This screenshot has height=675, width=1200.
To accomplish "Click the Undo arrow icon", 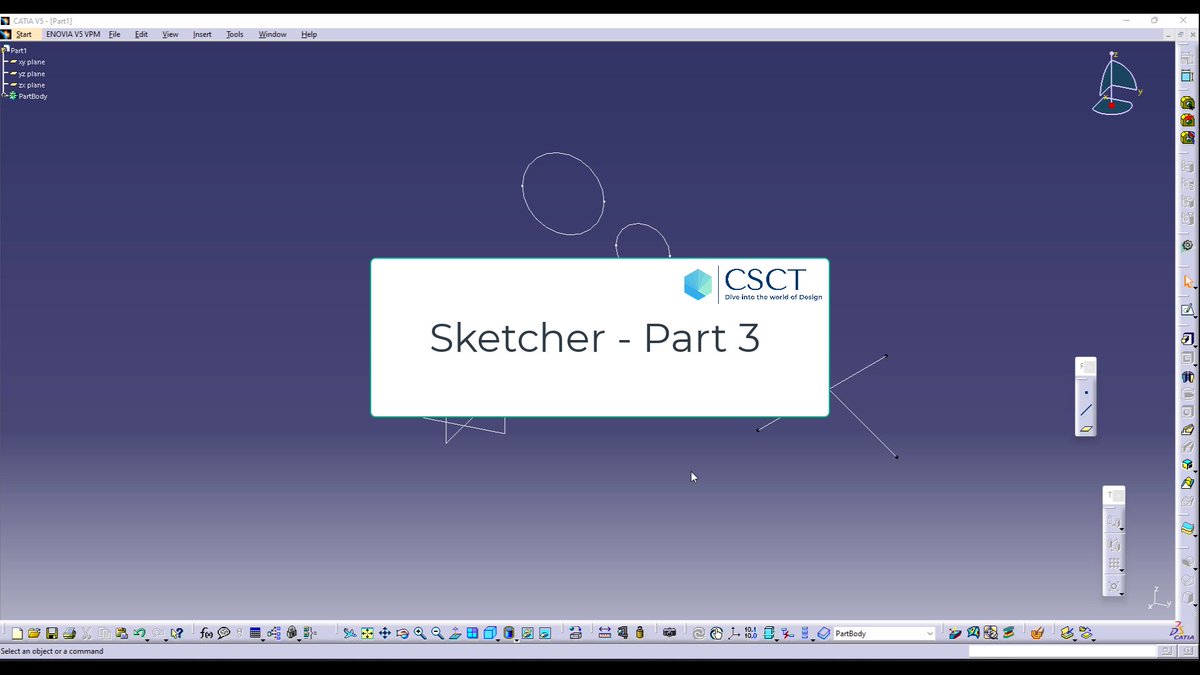I will [139, 633].
